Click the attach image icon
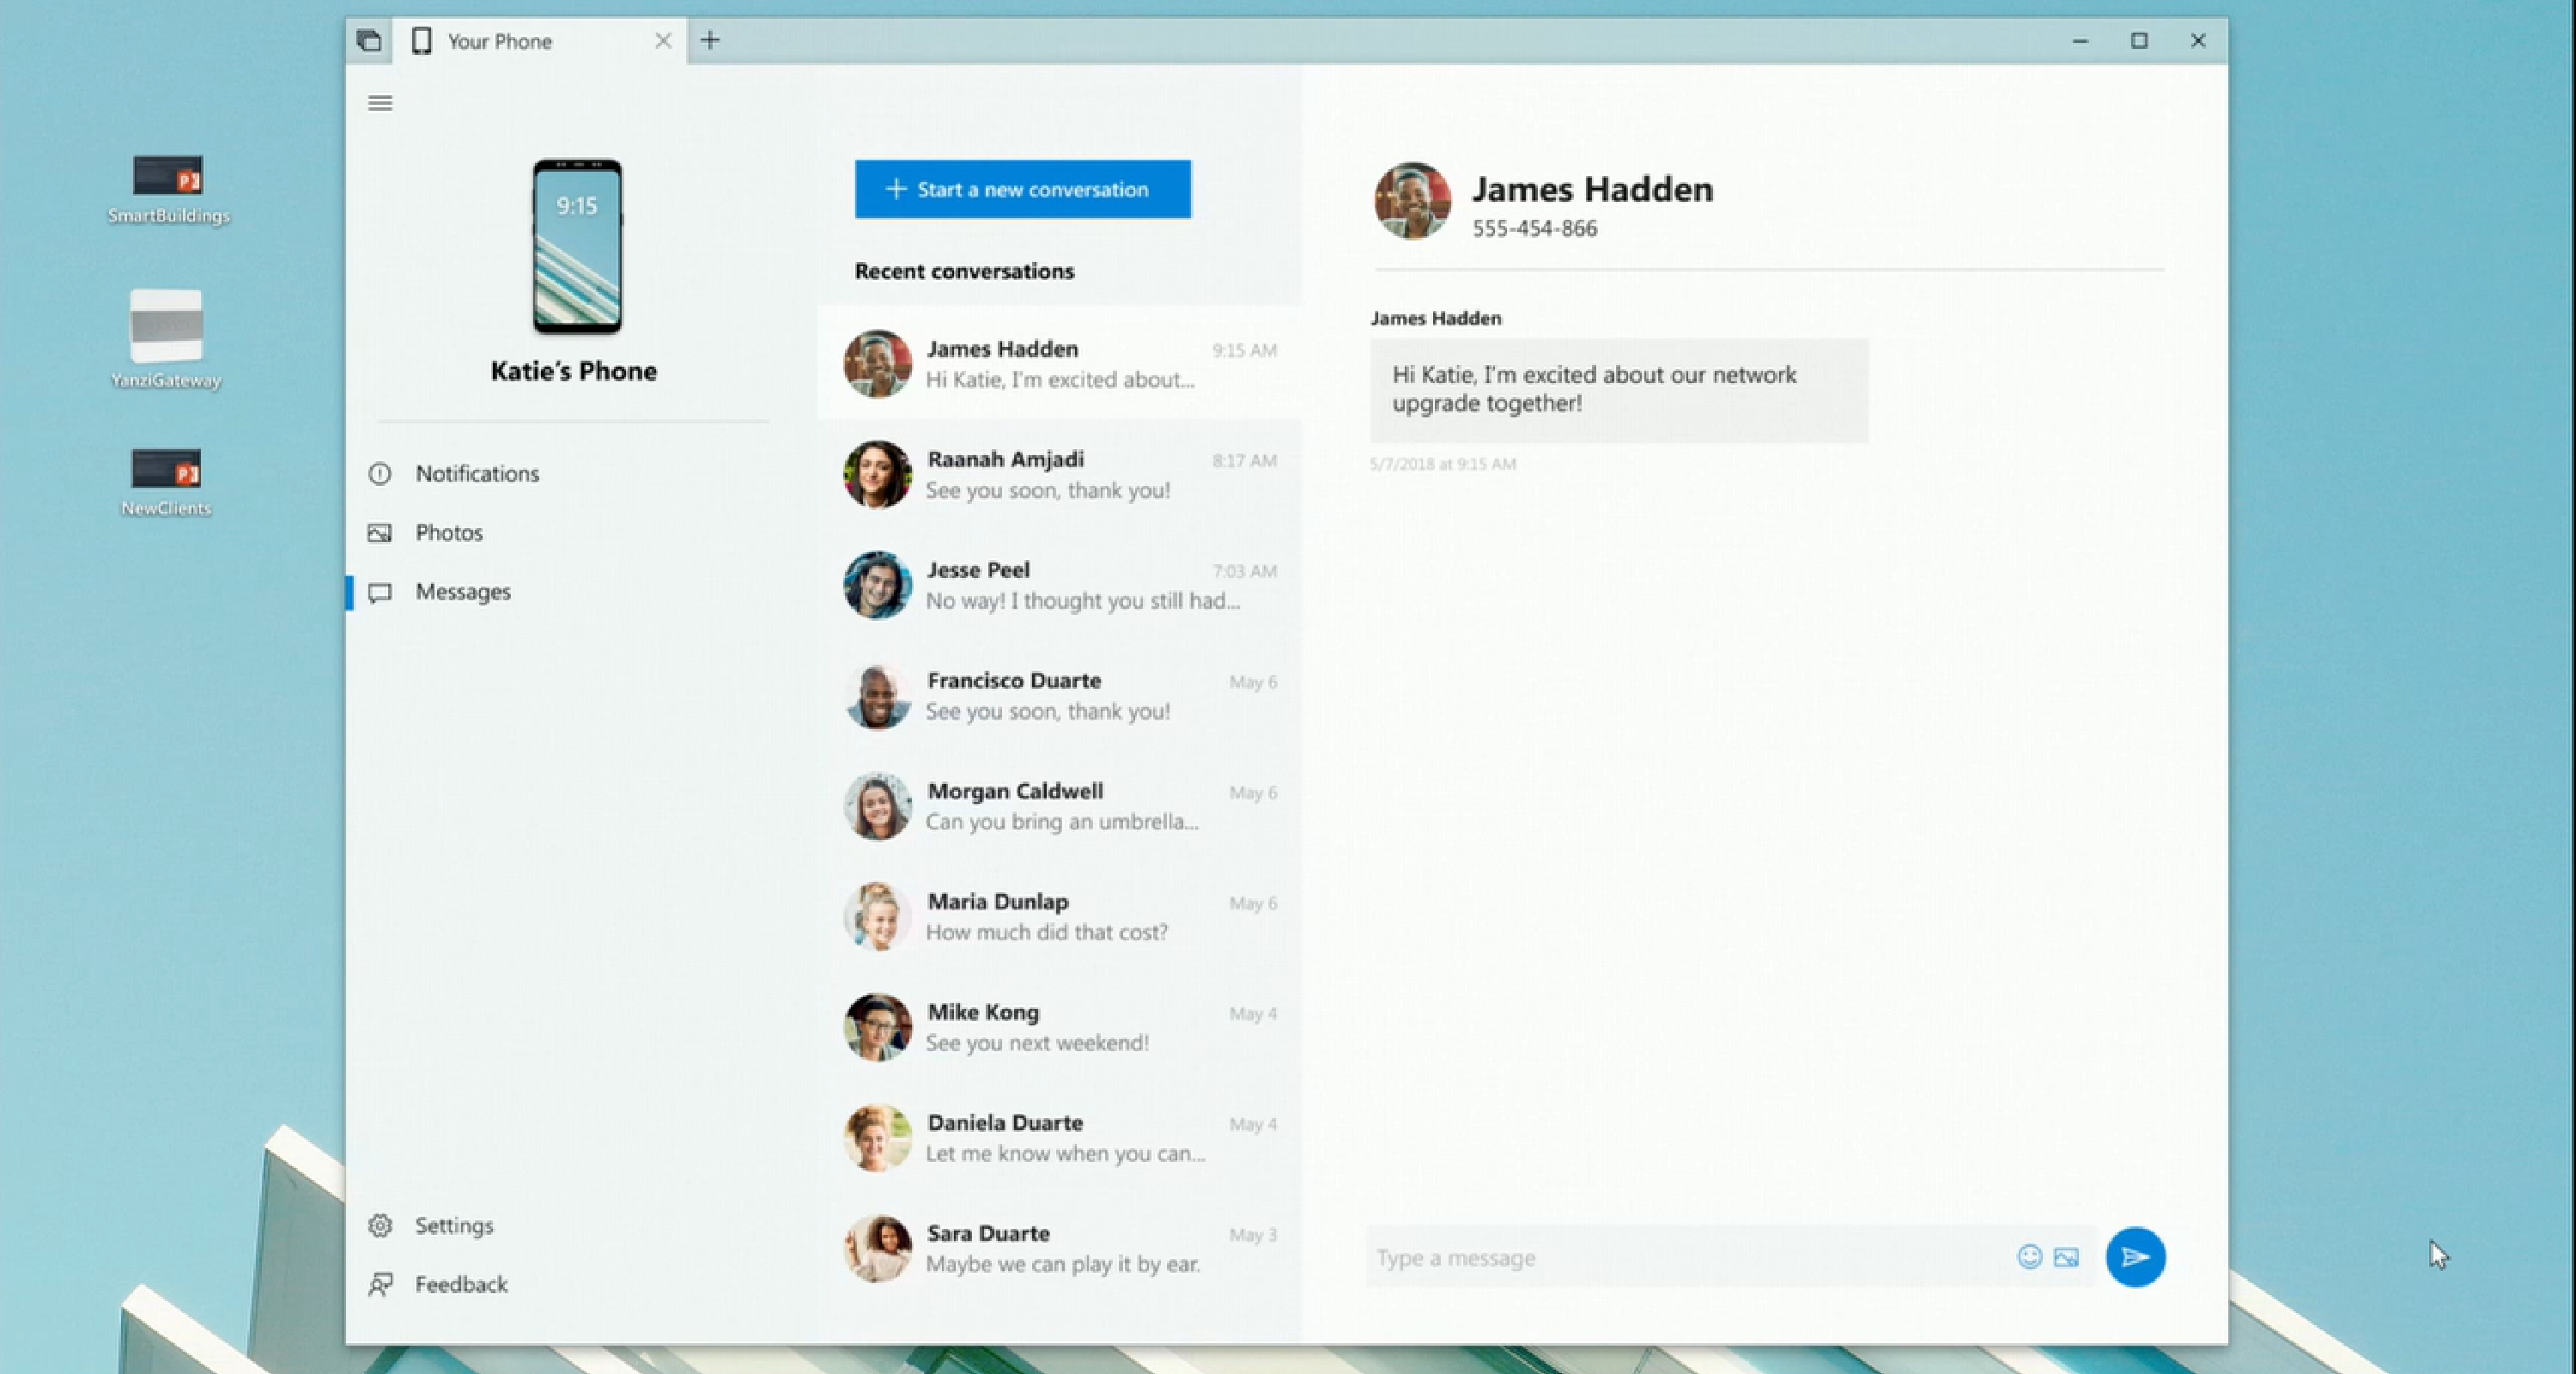This screenshot has height=1374, width=2576. pyautogui.click(x=2069, y=1256)
